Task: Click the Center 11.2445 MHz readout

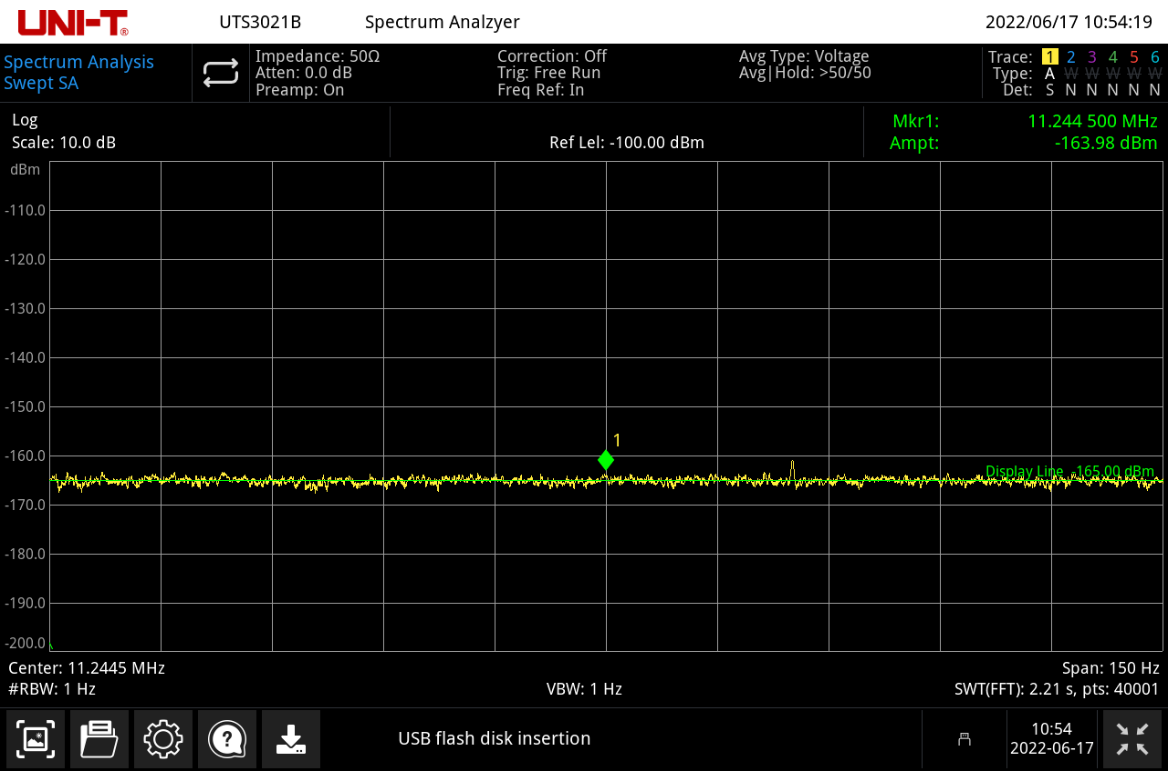Action: 87,668
